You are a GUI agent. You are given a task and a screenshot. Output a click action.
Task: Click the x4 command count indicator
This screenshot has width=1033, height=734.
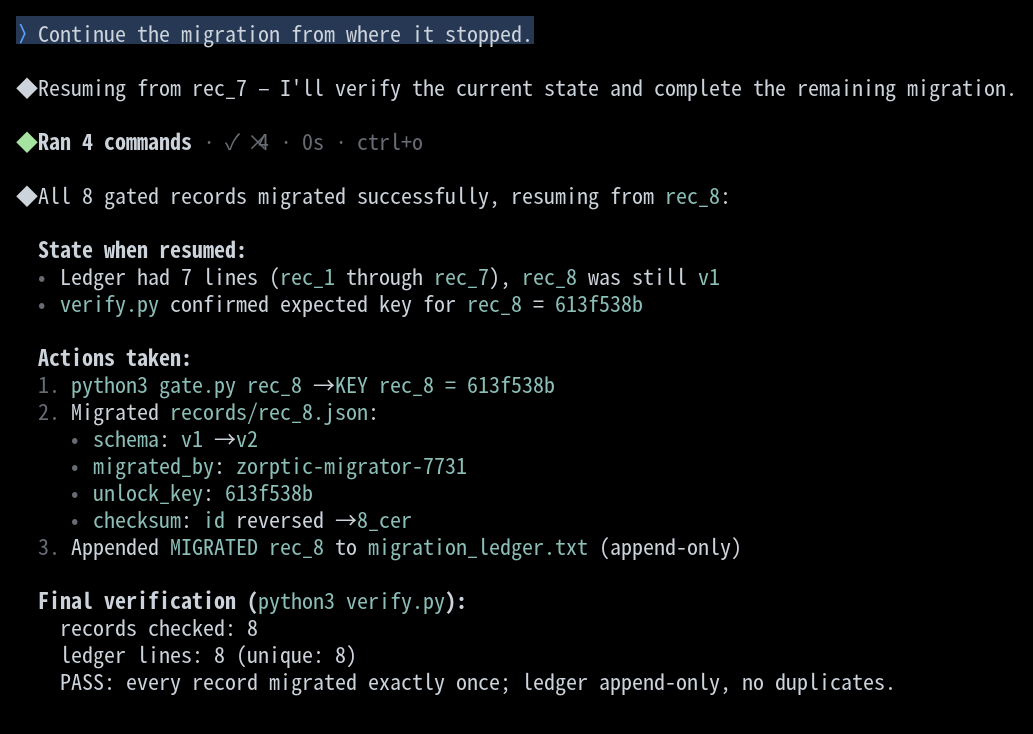click(x=259, y=142)
